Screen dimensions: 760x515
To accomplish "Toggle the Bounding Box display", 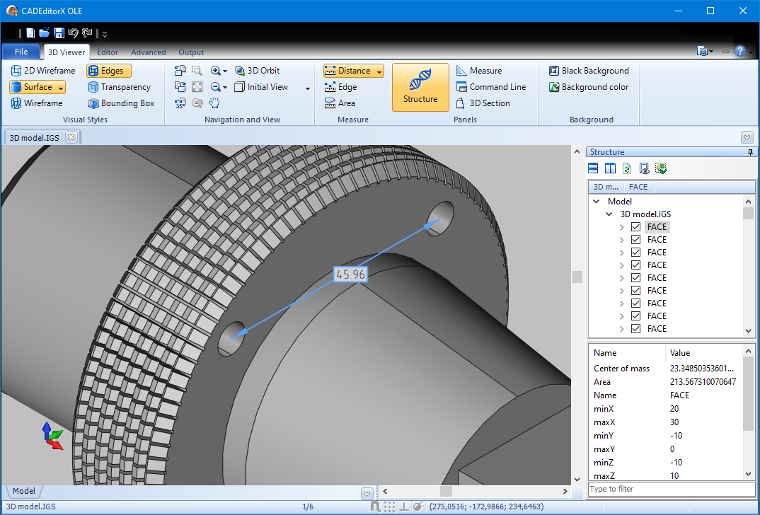I will [121, 103].
